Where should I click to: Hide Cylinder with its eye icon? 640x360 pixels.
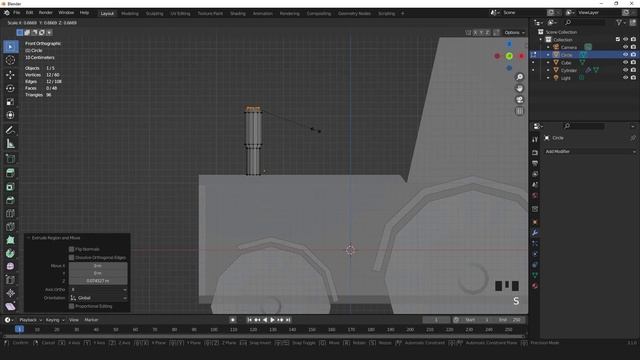(625, 70)
